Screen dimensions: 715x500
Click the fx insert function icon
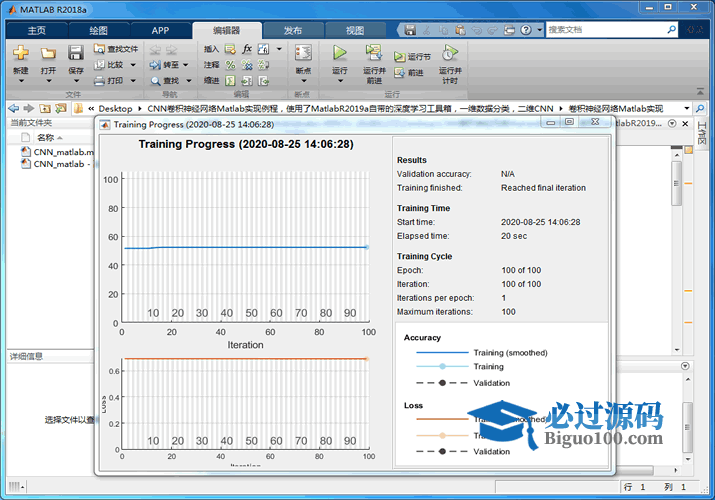pyautogui.click(x=247, y=49)
